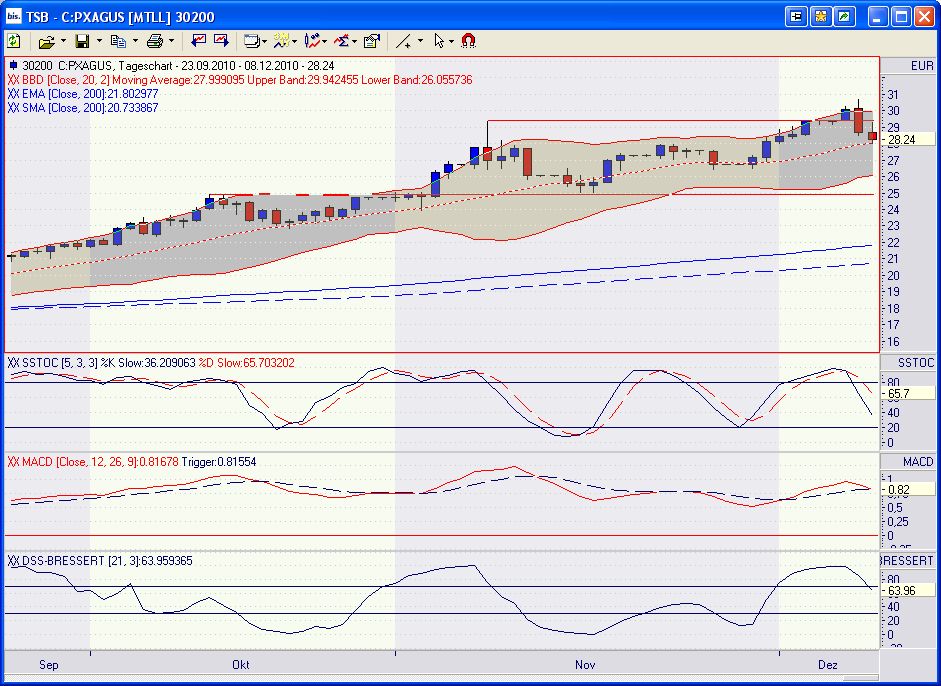Save chart with the floppy disk icon
This screenshot has height=686, width=941.
(82, 41)
